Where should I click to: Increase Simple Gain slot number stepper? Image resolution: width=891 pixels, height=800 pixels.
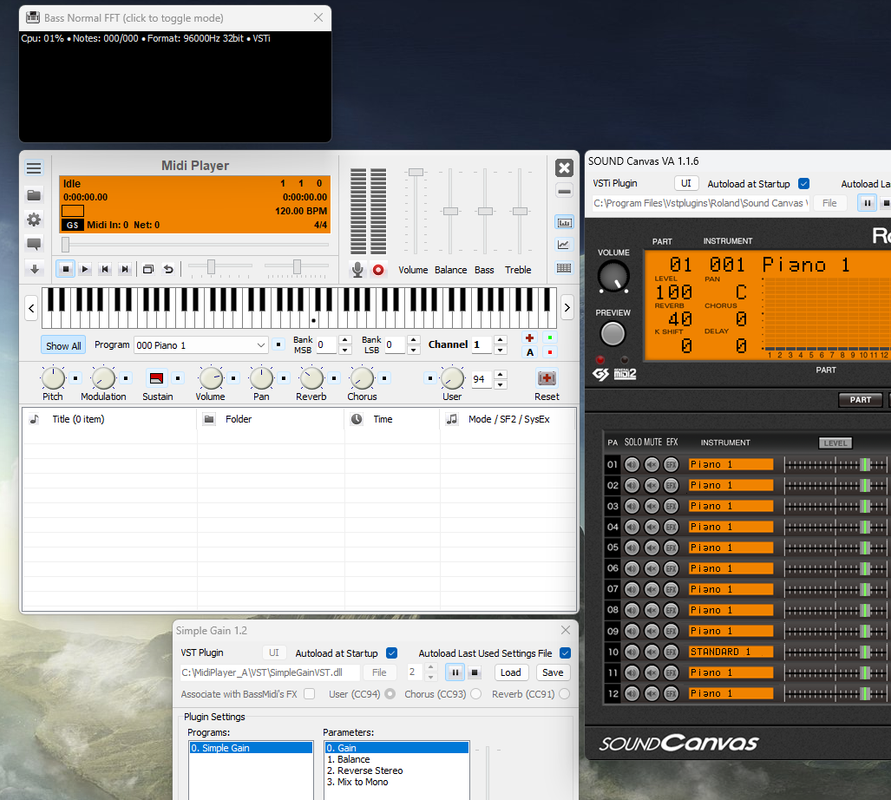click(x=431, y=668)
